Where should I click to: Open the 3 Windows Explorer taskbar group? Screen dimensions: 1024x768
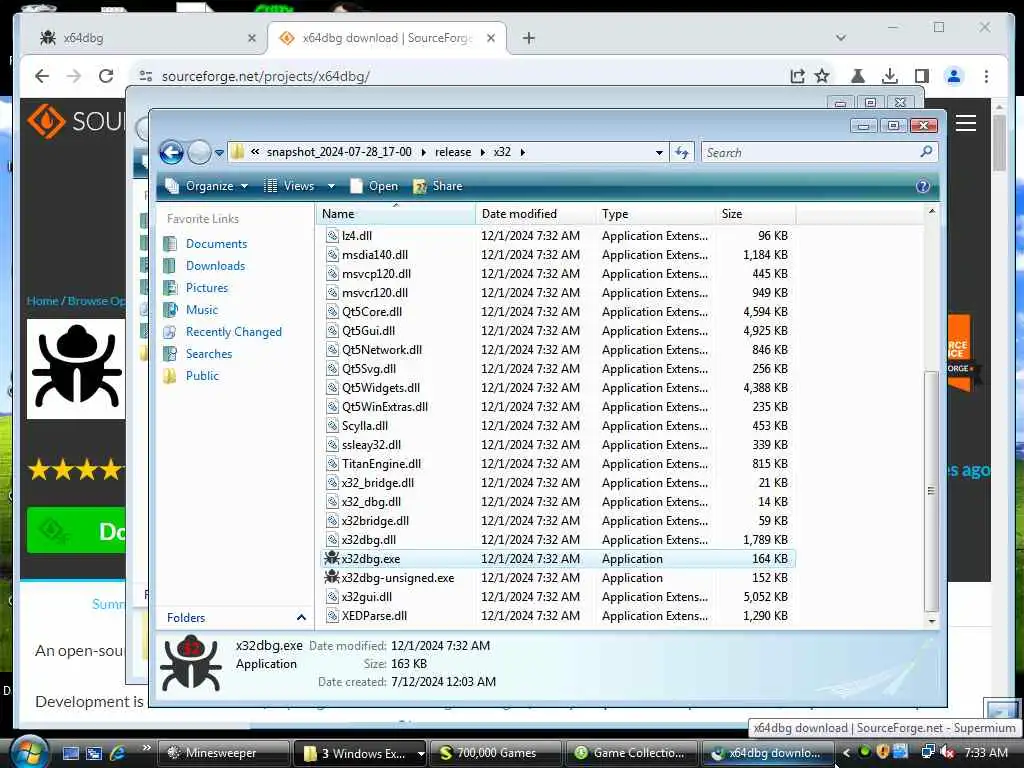[360, 753]
